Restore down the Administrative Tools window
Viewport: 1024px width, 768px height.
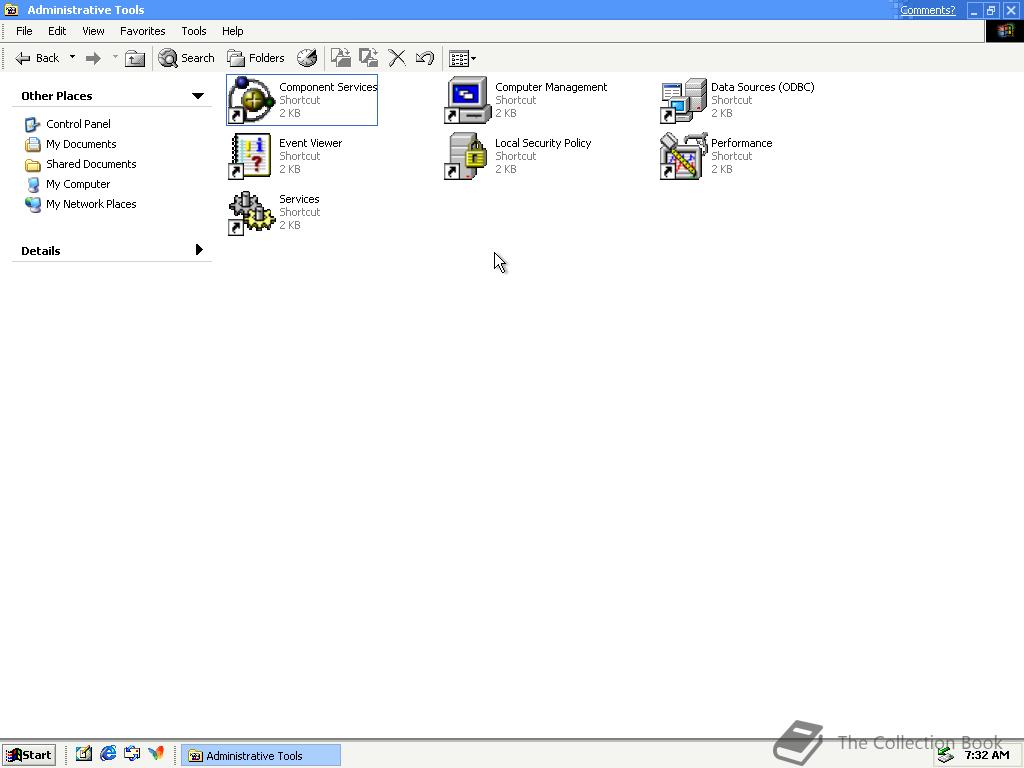click(x=991, y=10)
